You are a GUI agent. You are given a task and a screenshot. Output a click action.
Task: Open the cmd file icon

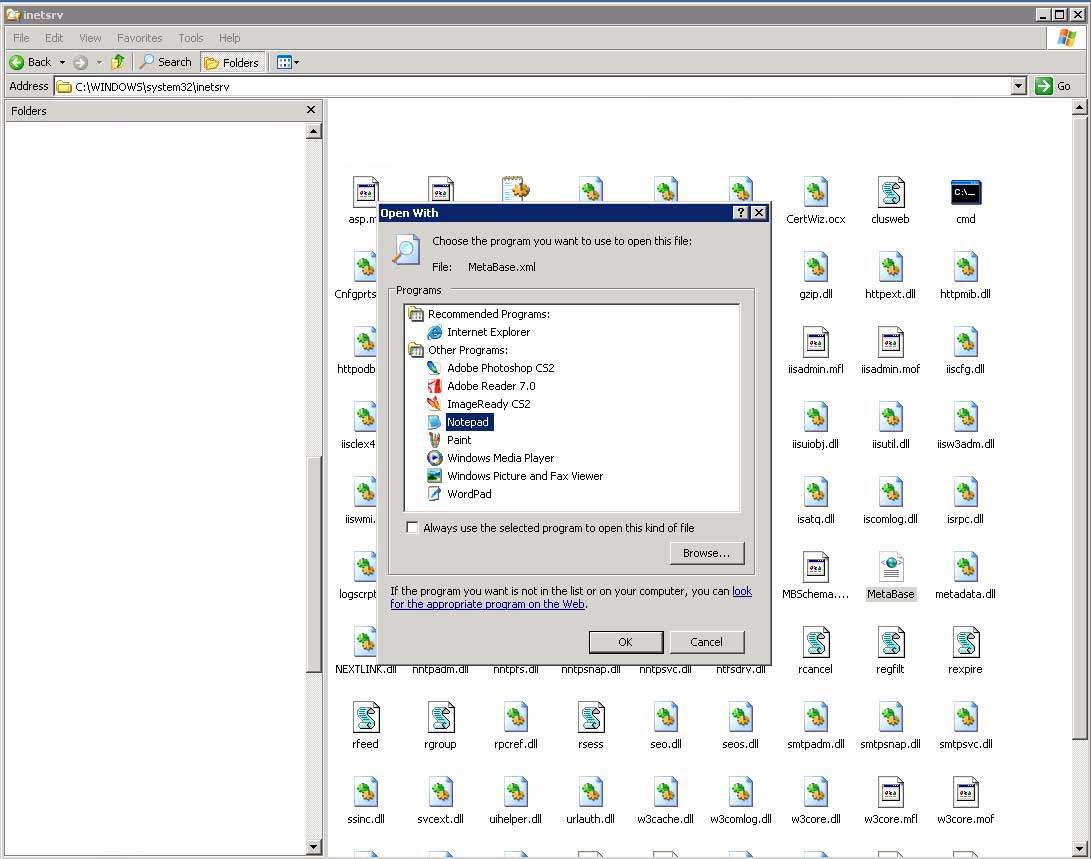click(966, 193)
